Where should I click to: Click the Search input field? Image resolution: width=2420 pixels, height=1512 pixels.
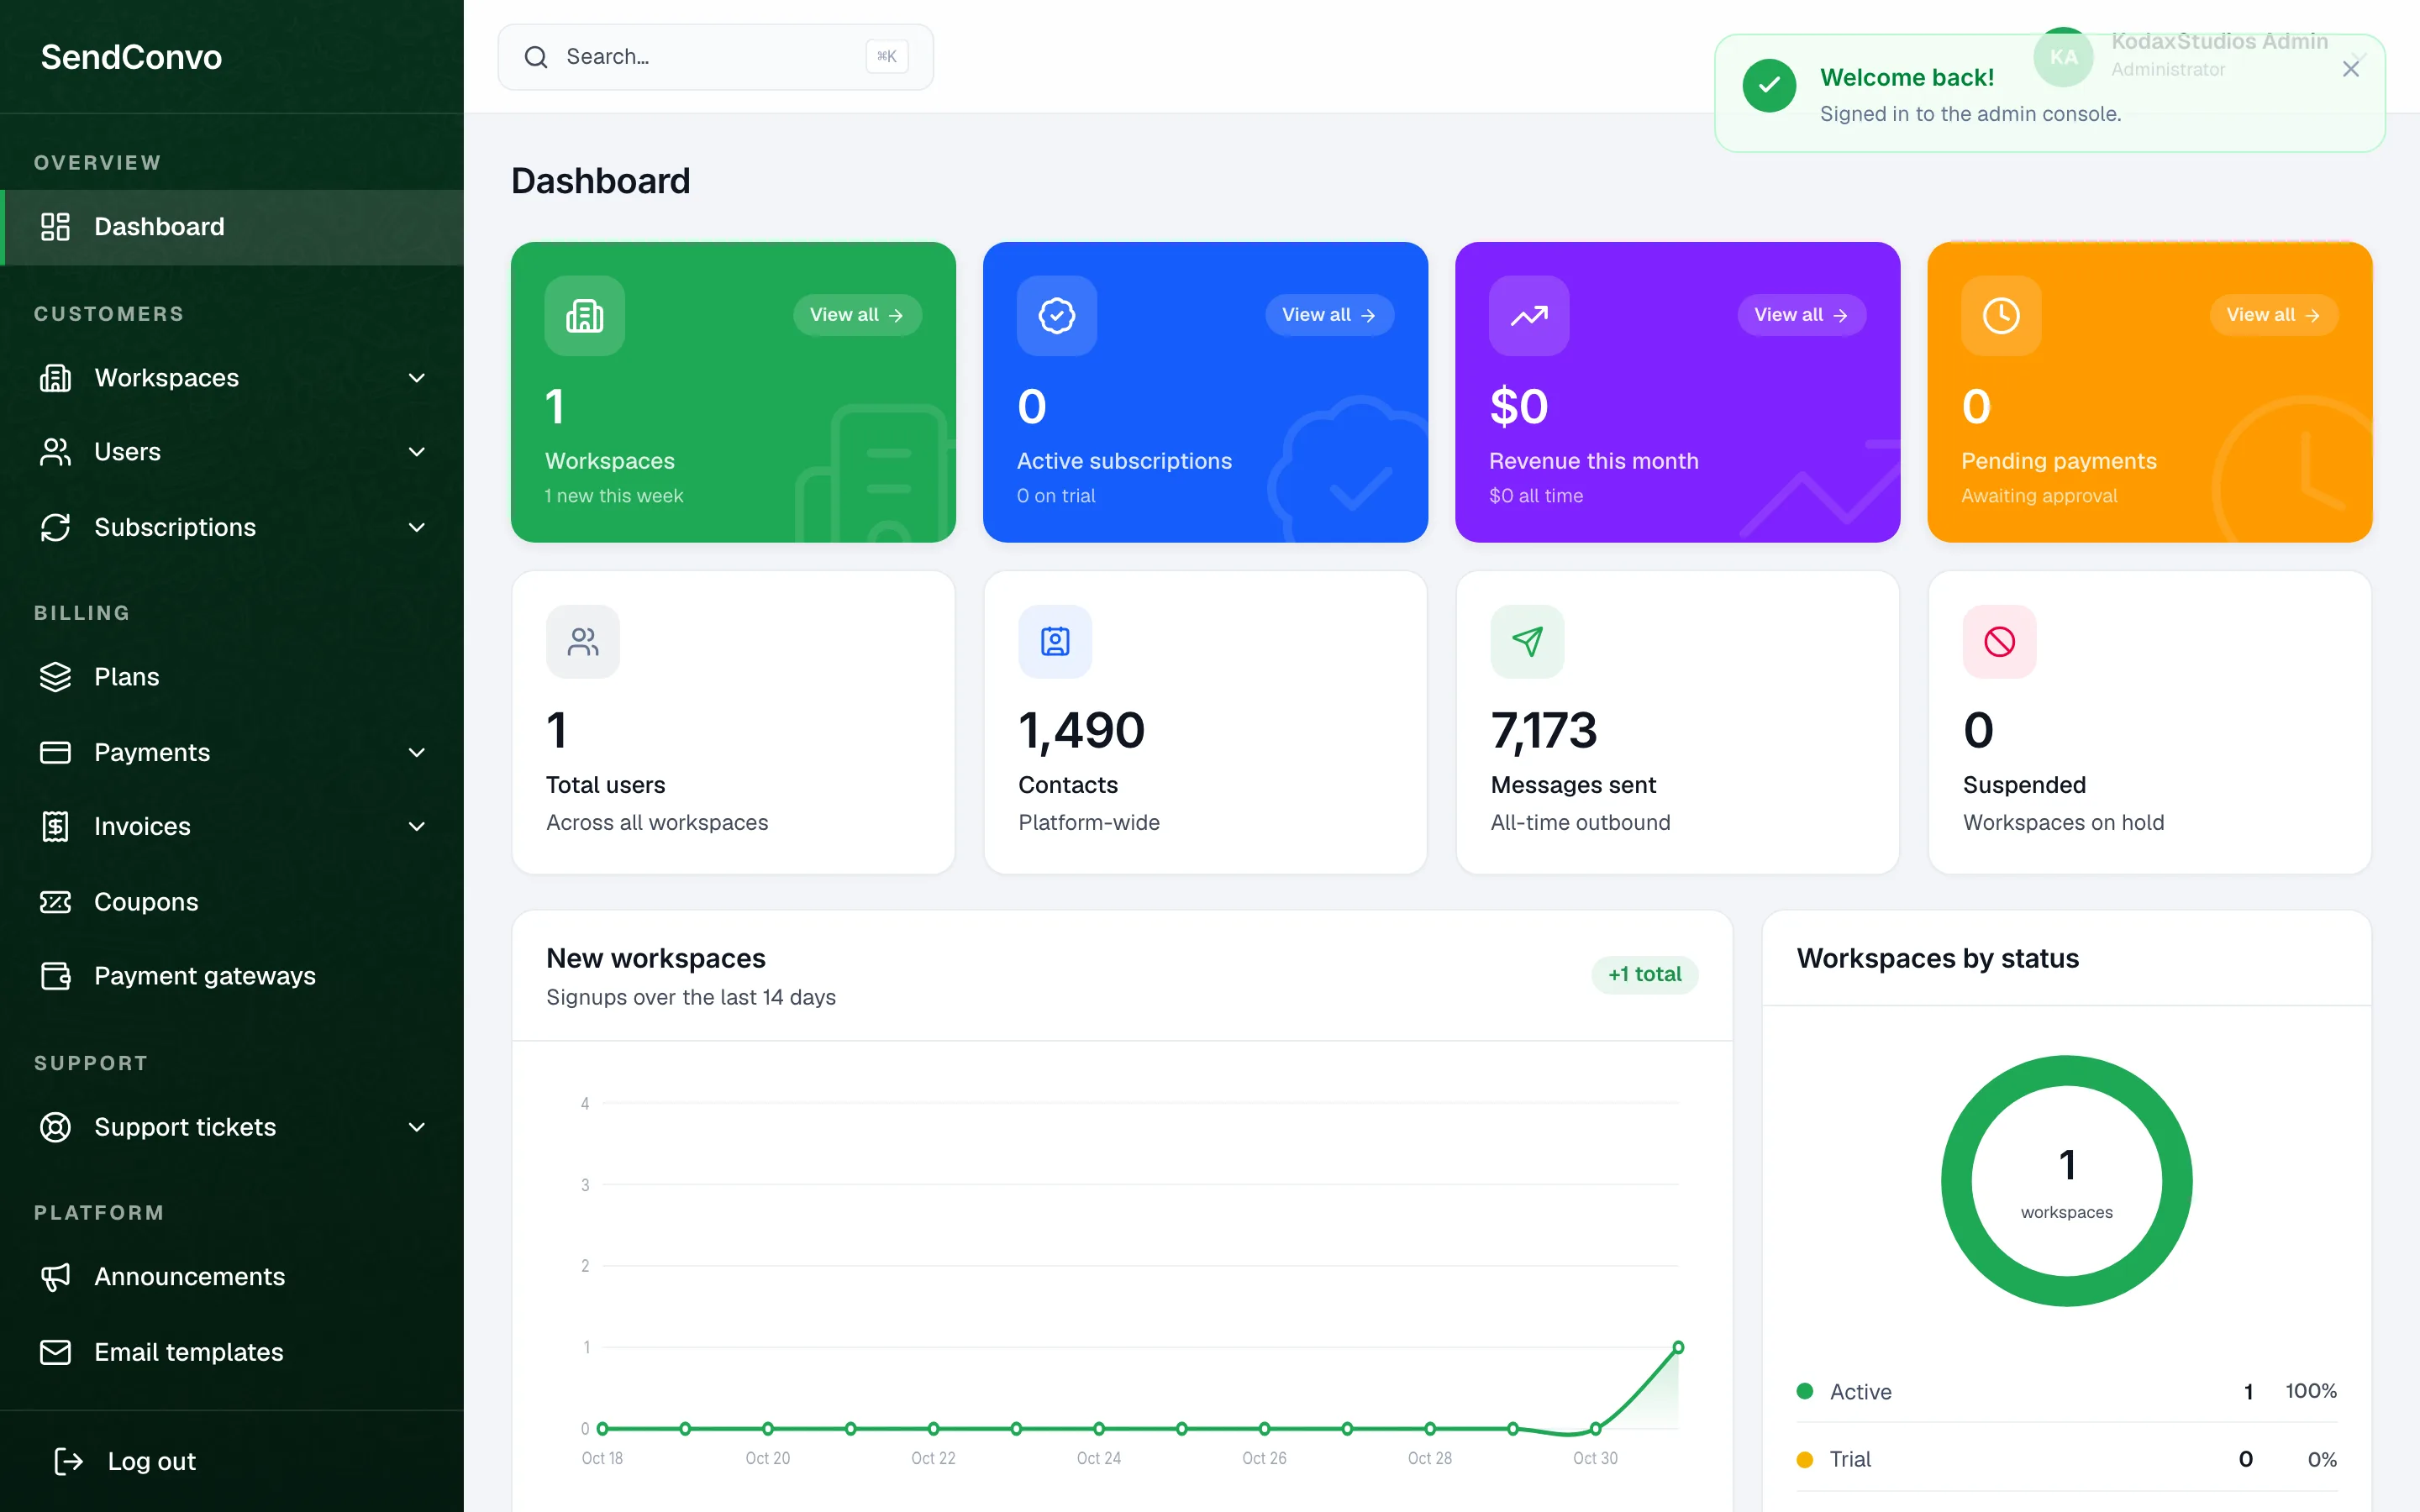point(715,57)
